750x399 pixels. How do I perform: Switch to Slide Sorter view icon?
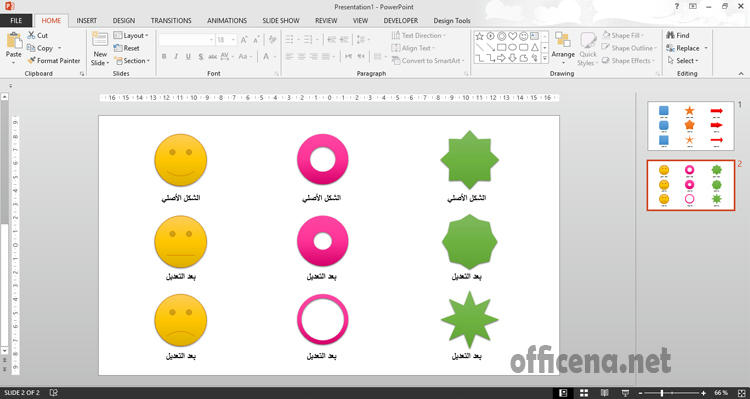pyautogui.click(x=584, y=393)
